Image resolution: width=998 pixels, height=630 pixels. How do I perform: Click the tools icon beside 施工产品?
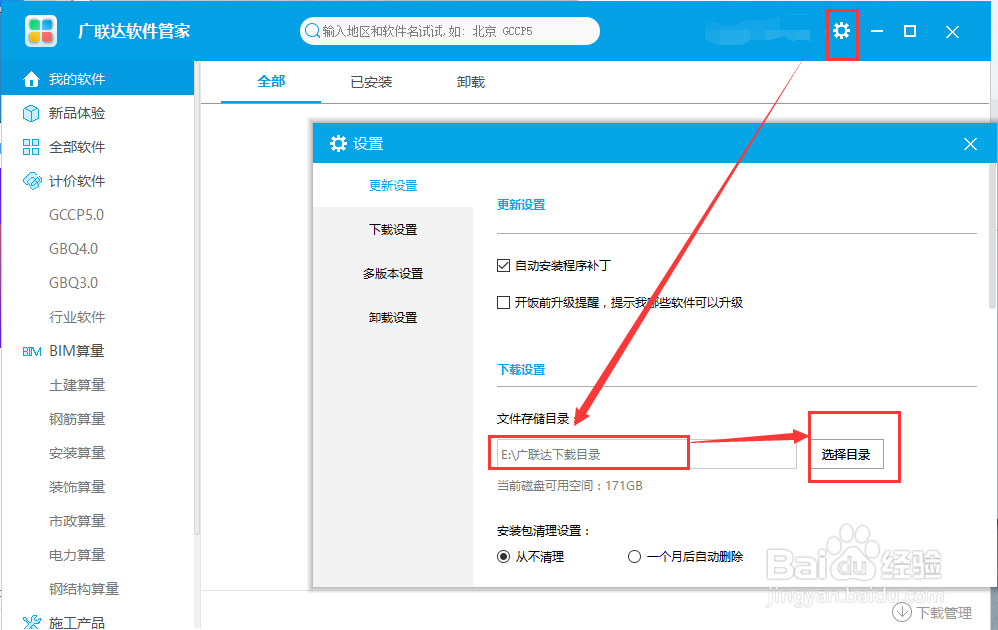point(32,622)
